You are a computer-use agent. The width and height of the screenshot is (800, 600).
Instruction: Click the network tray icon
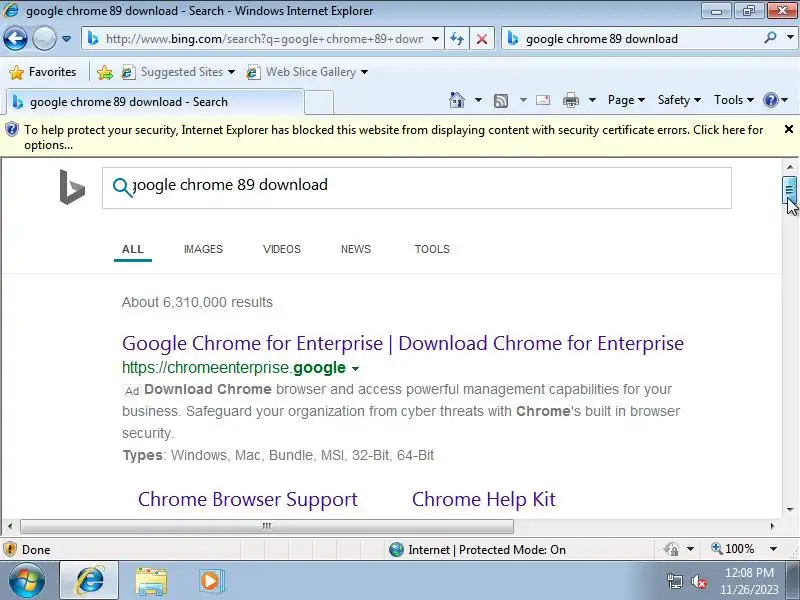pyautogui.click(x=674, y=581)
